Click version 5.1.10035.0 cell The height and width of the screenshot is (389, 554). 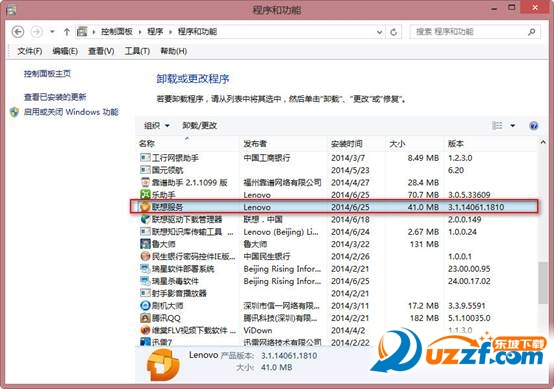pyautogui.click(x=469, y=318)
